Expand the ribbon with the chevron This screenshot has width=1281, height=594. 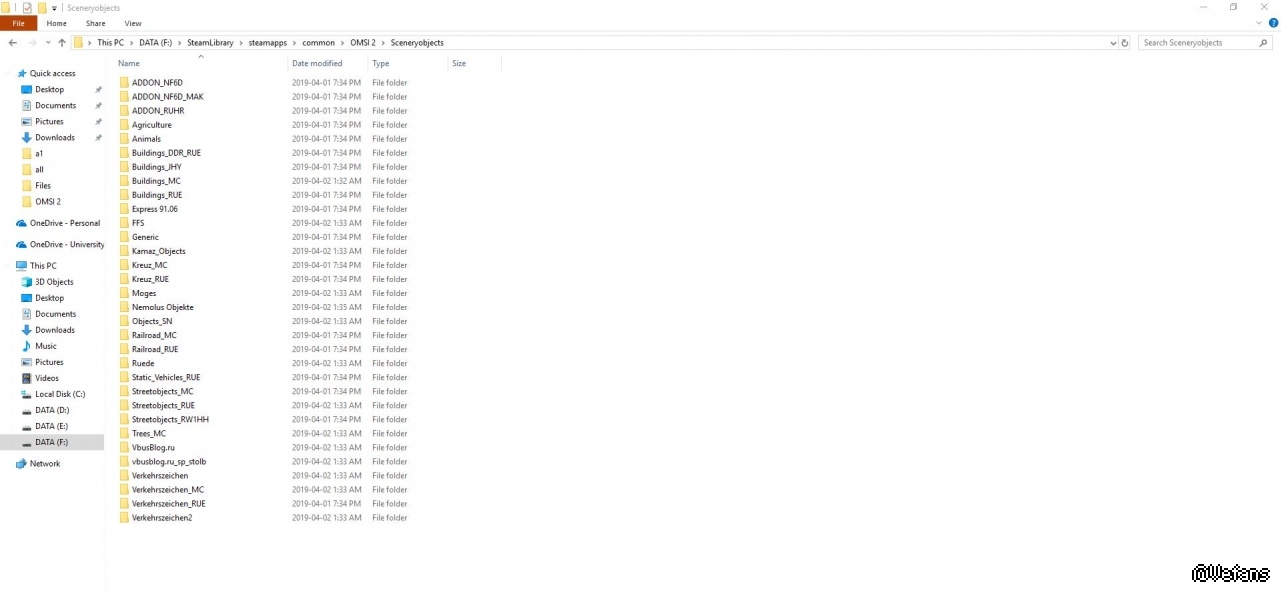1259,23
